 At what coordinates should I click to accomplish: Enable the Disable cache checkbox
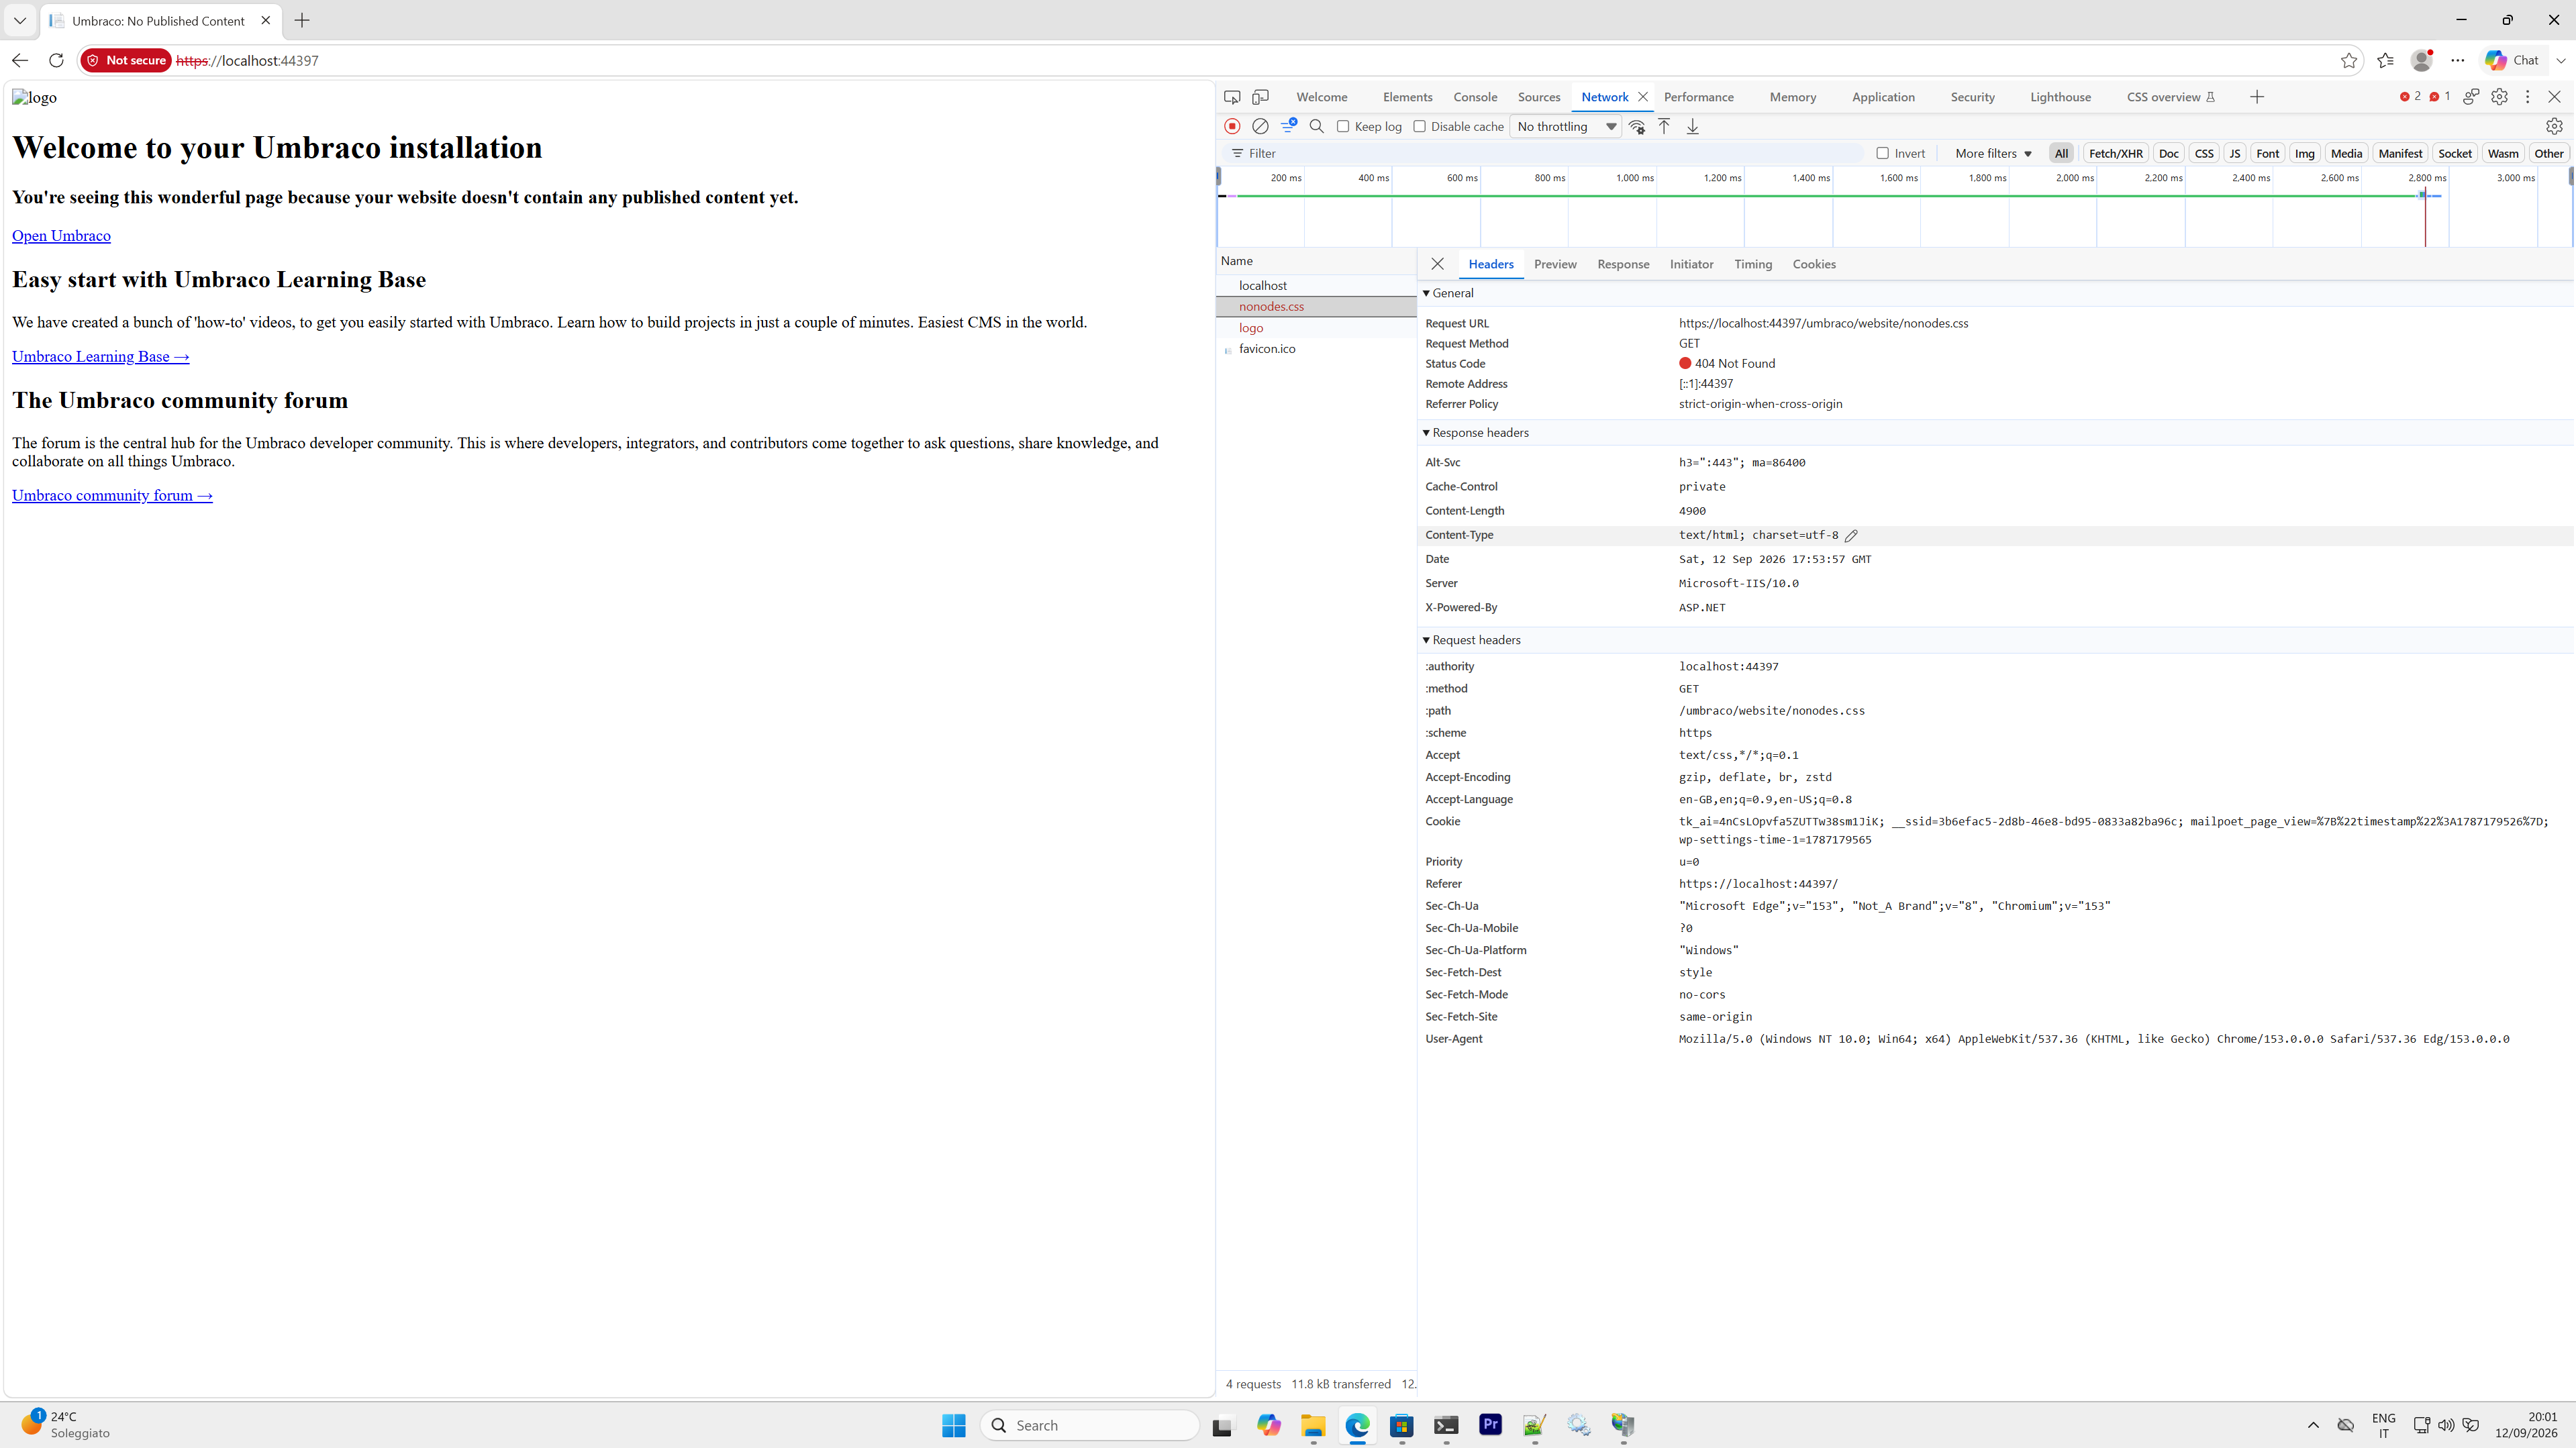coord(1419,126)
